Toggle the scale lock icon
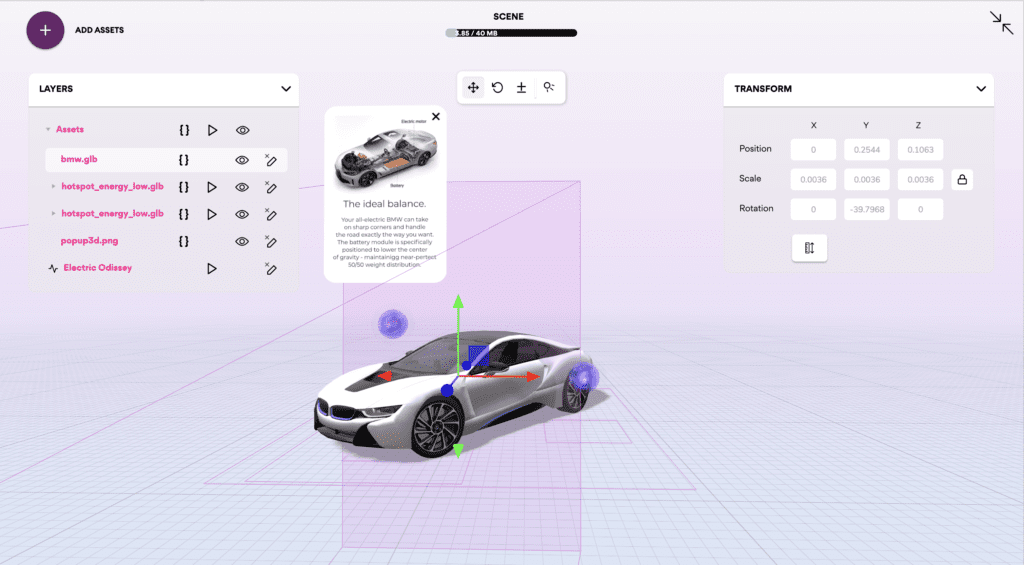This screenshot has width=1024, height=565. tap(962, 180)
